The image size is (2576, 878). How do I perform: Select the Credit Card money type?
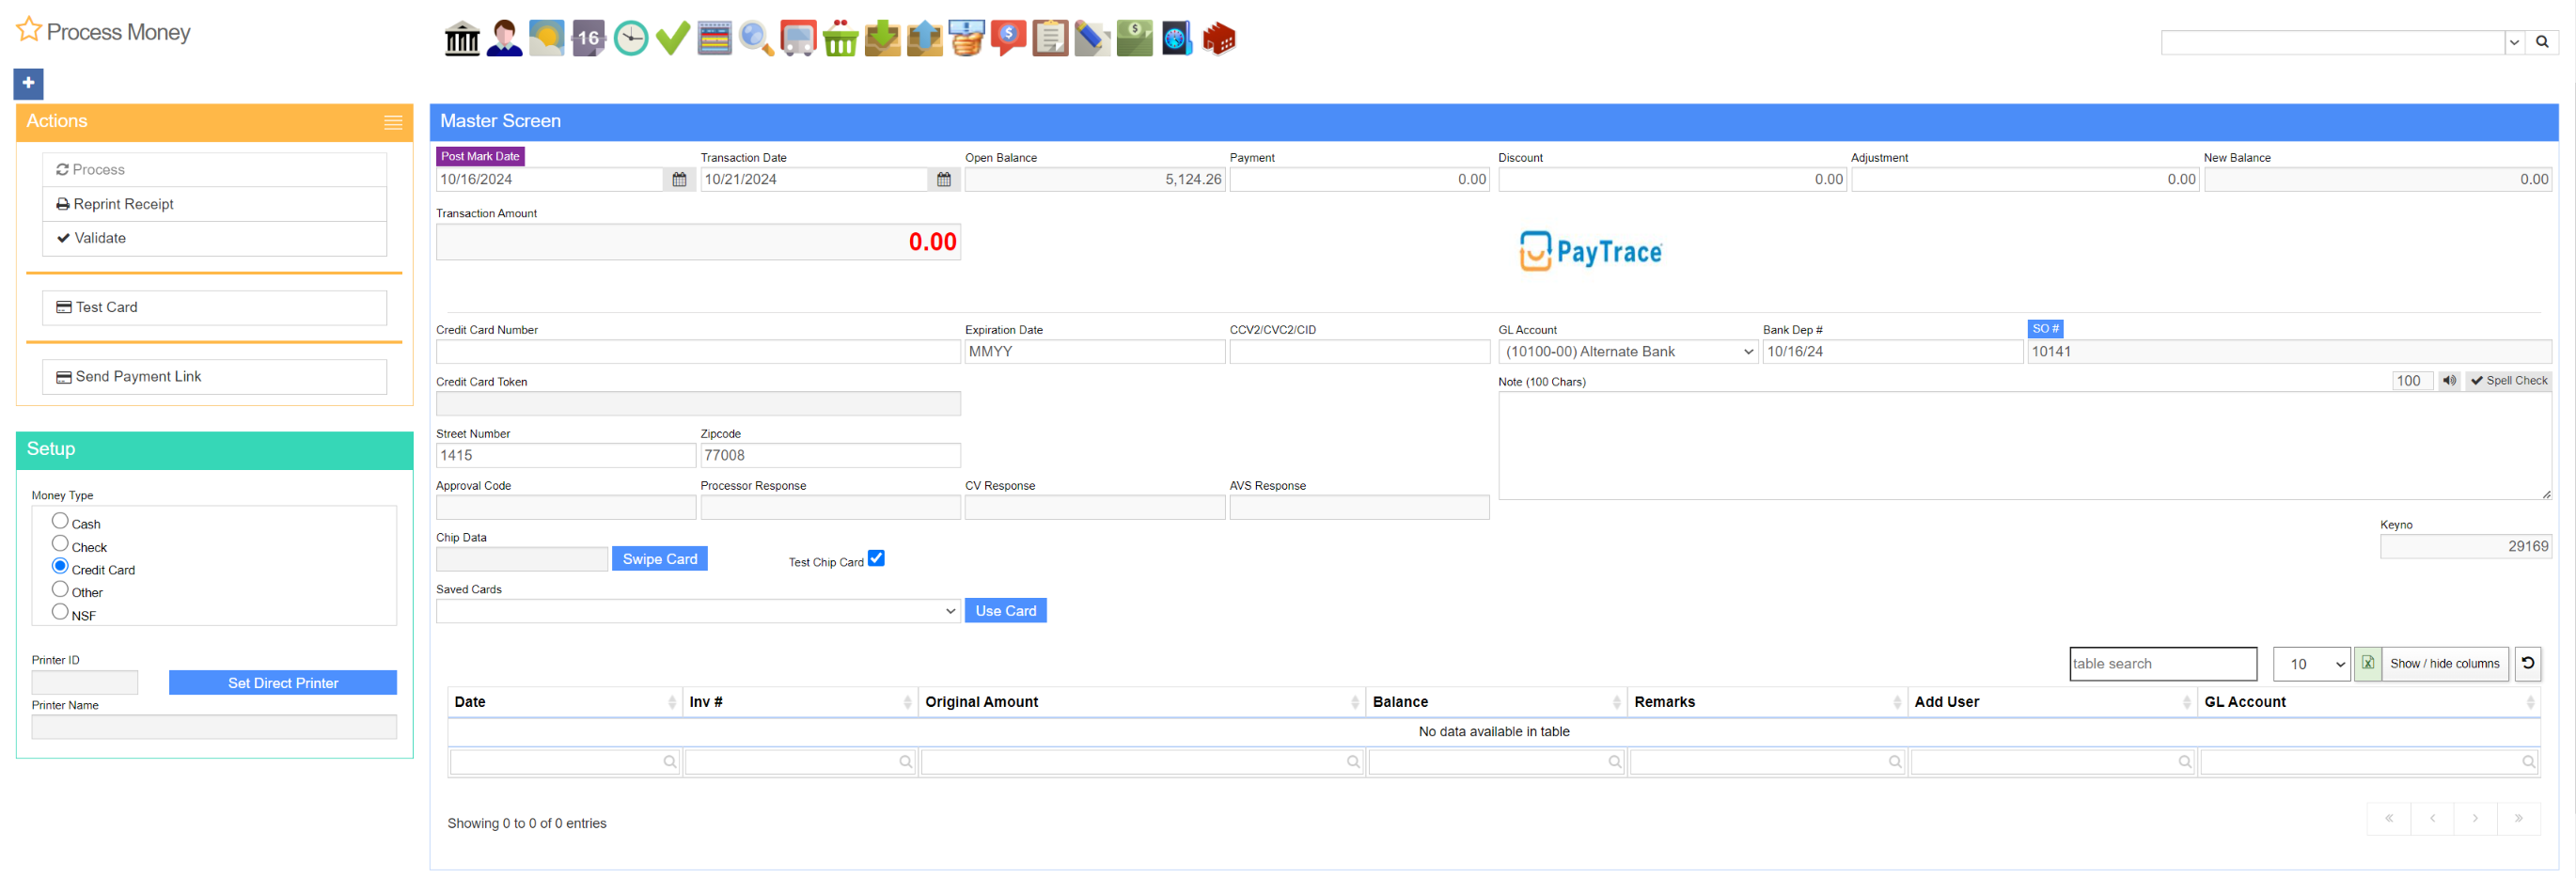pyautogui.click(x=60, y=567)
